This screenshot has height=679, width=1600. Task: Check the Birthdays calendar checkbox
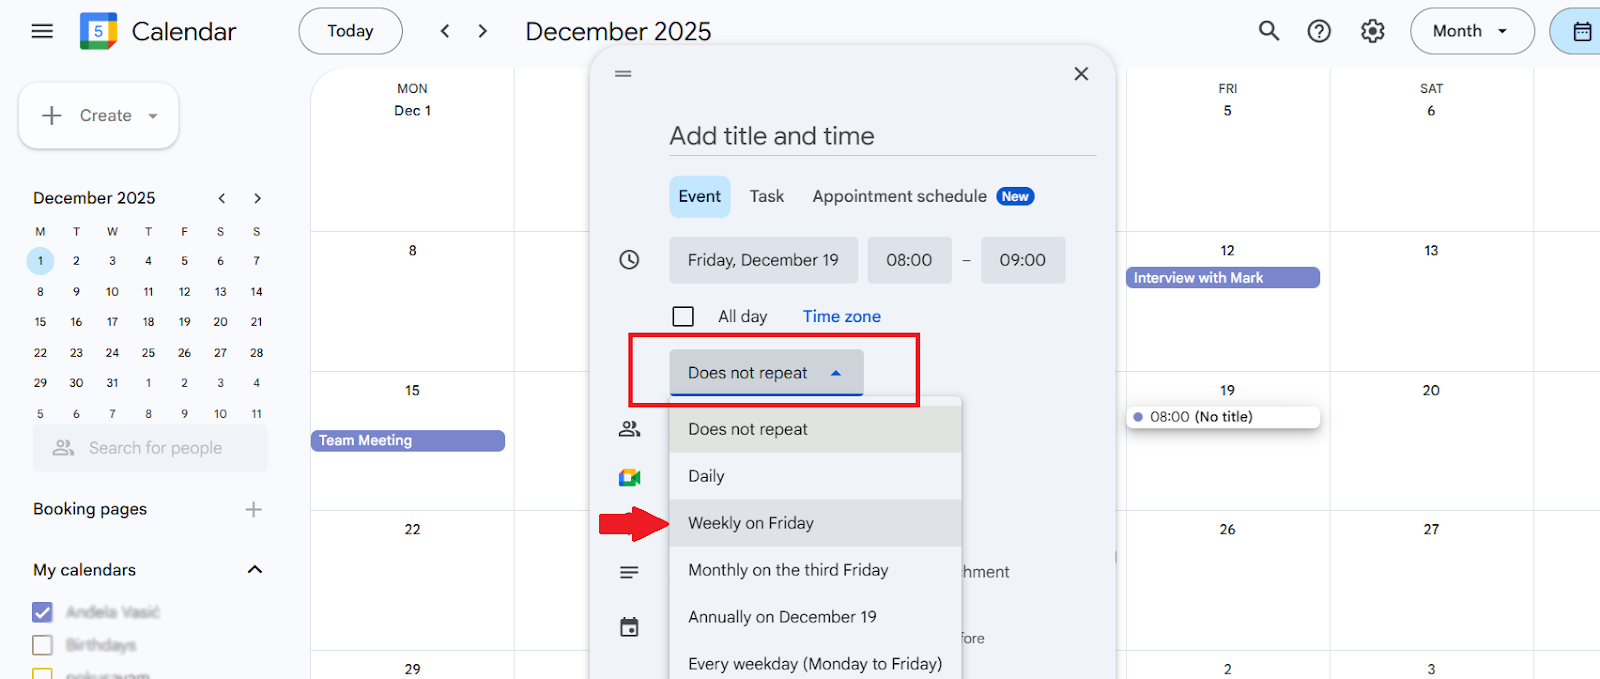[x=42, y=645]
